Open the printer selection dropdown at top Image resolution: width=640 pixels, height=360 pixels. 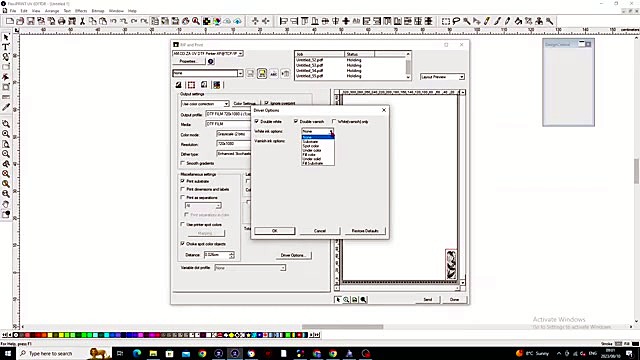(x=241, y=53)
